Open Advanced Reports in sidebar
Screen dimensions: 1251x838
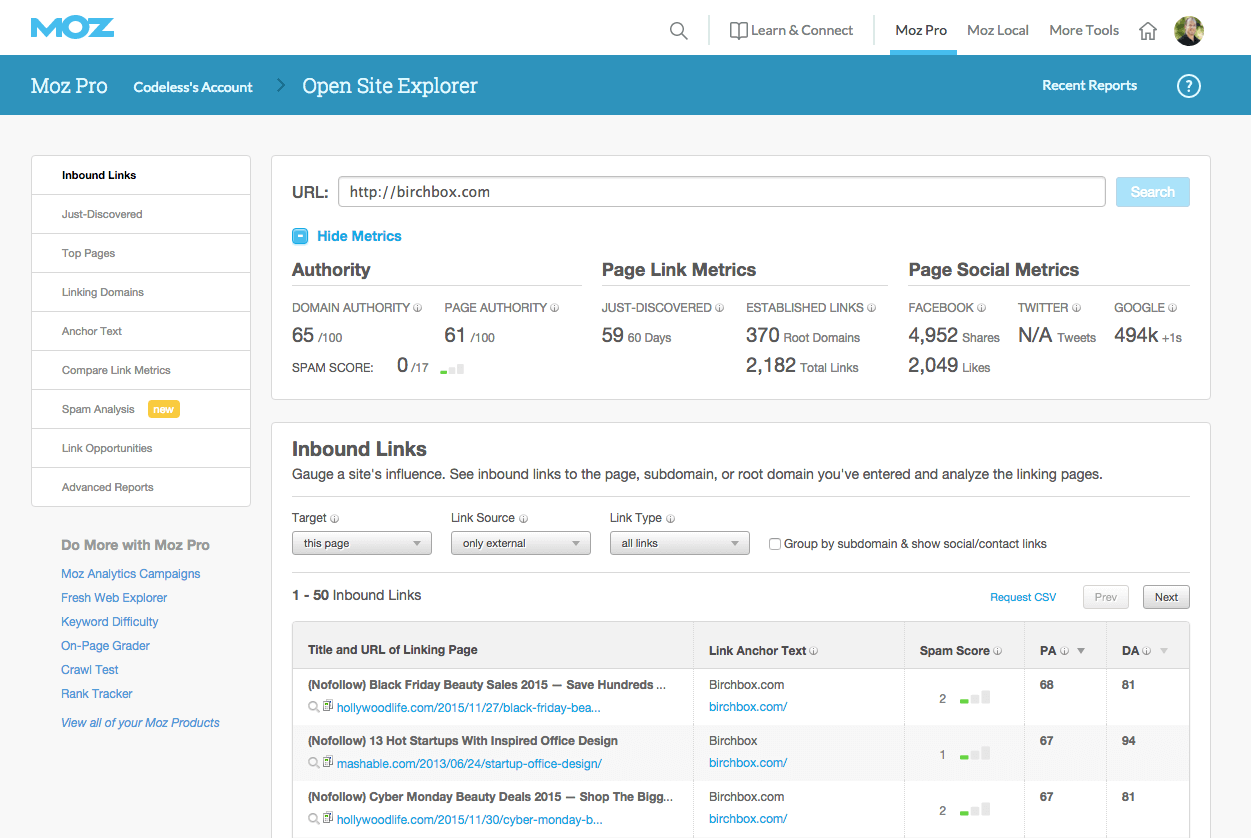point(141,487)
